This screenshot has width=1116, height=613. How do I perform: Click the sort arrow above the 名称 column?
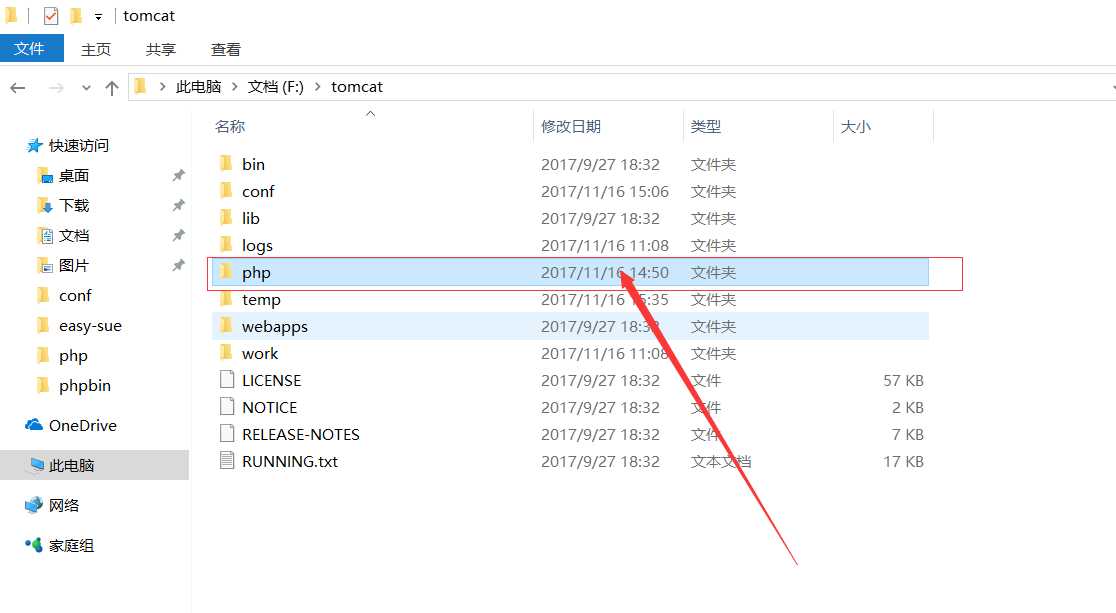[370, 114]
